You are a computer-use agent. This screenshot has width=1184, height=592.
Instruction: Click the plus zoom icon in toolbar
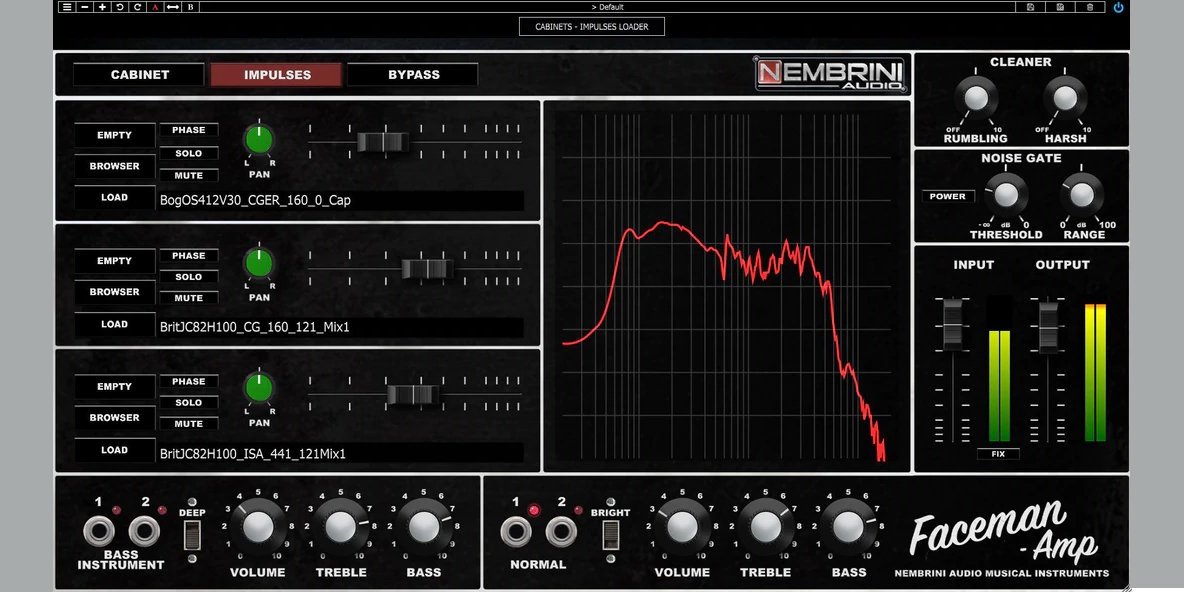click(102, 7)
